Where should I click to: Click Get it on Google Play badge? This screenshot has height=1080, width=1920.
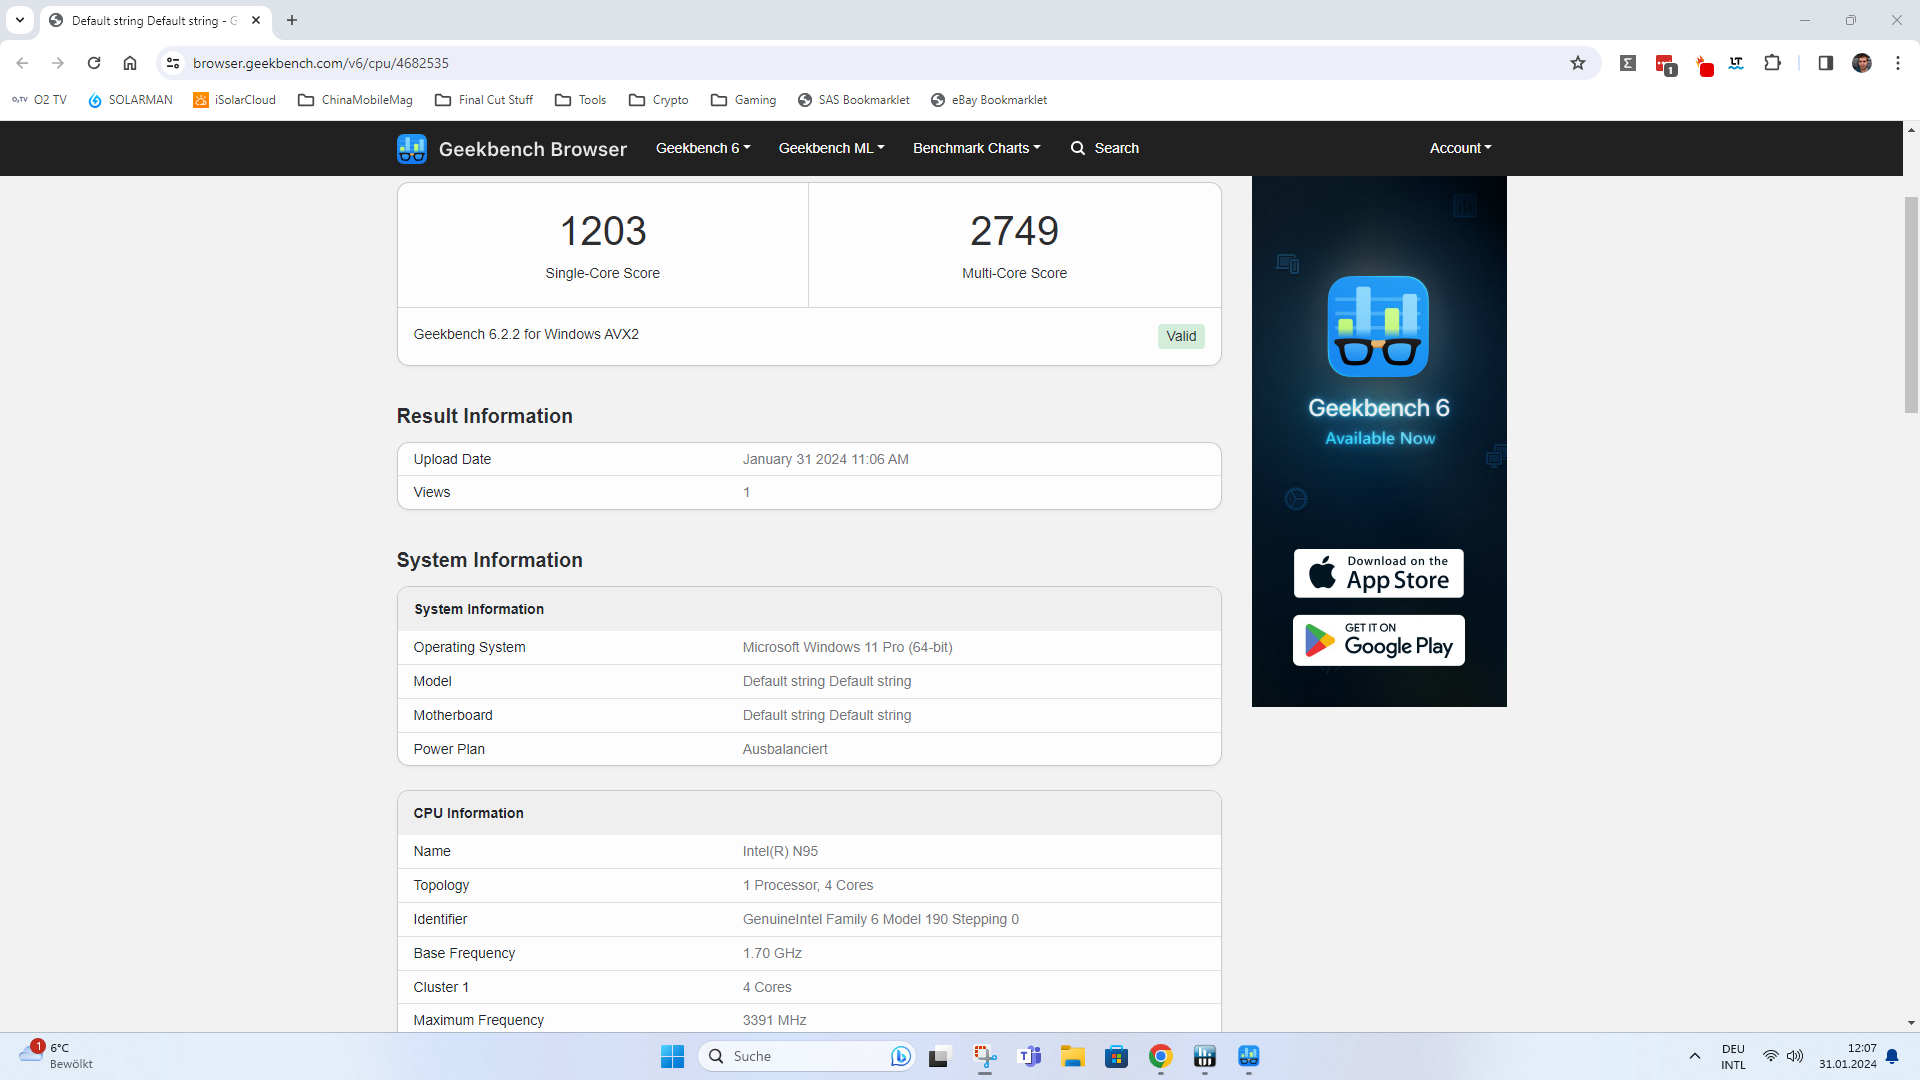click(x=1379, y=640)
